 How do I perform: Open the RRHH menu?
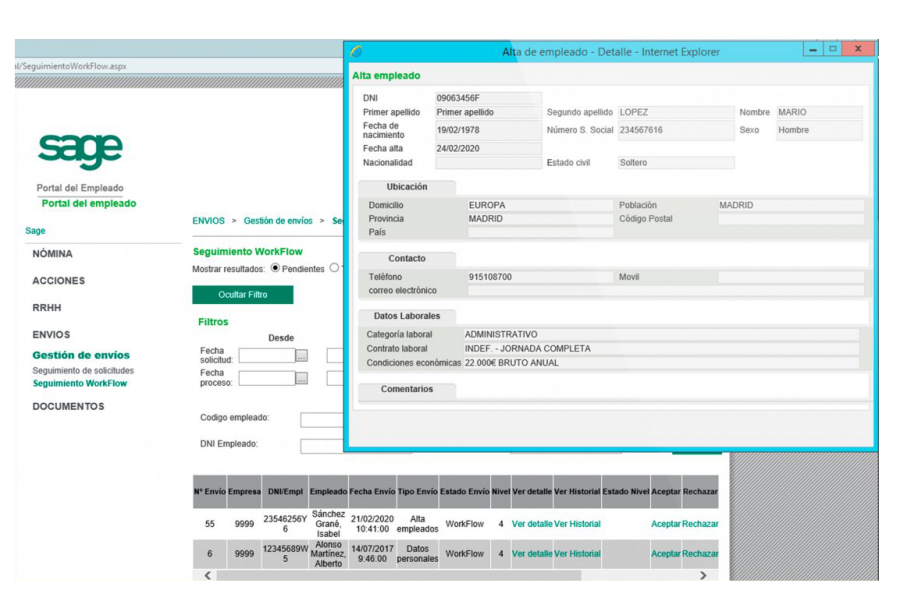(x=47, y=308)
